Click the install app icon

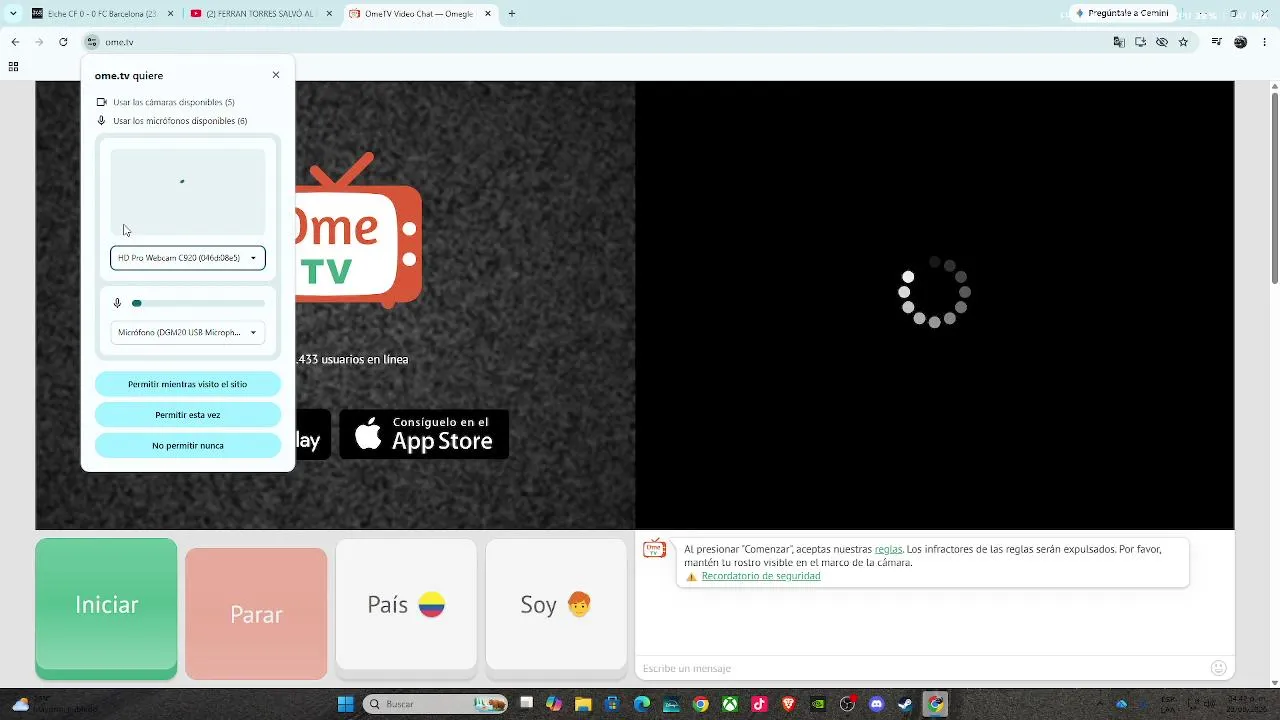[x=1140, y=42]
